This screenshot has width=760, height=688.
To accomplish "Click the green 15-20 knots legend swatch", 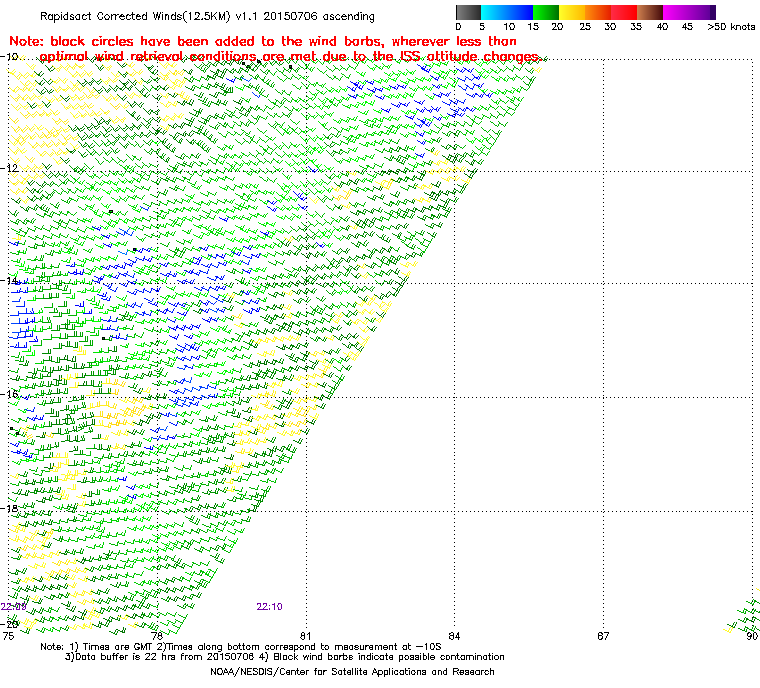I will point(546,12).
